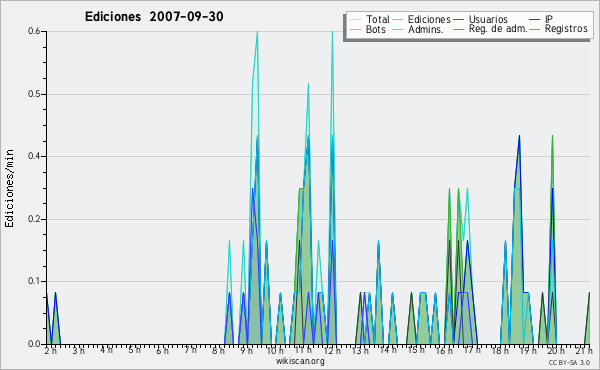Image resolution: width=600 pixels, height=370 pixels.
Task: Click the '10 h' x-axis label
Action: click(x=275, y=350)
